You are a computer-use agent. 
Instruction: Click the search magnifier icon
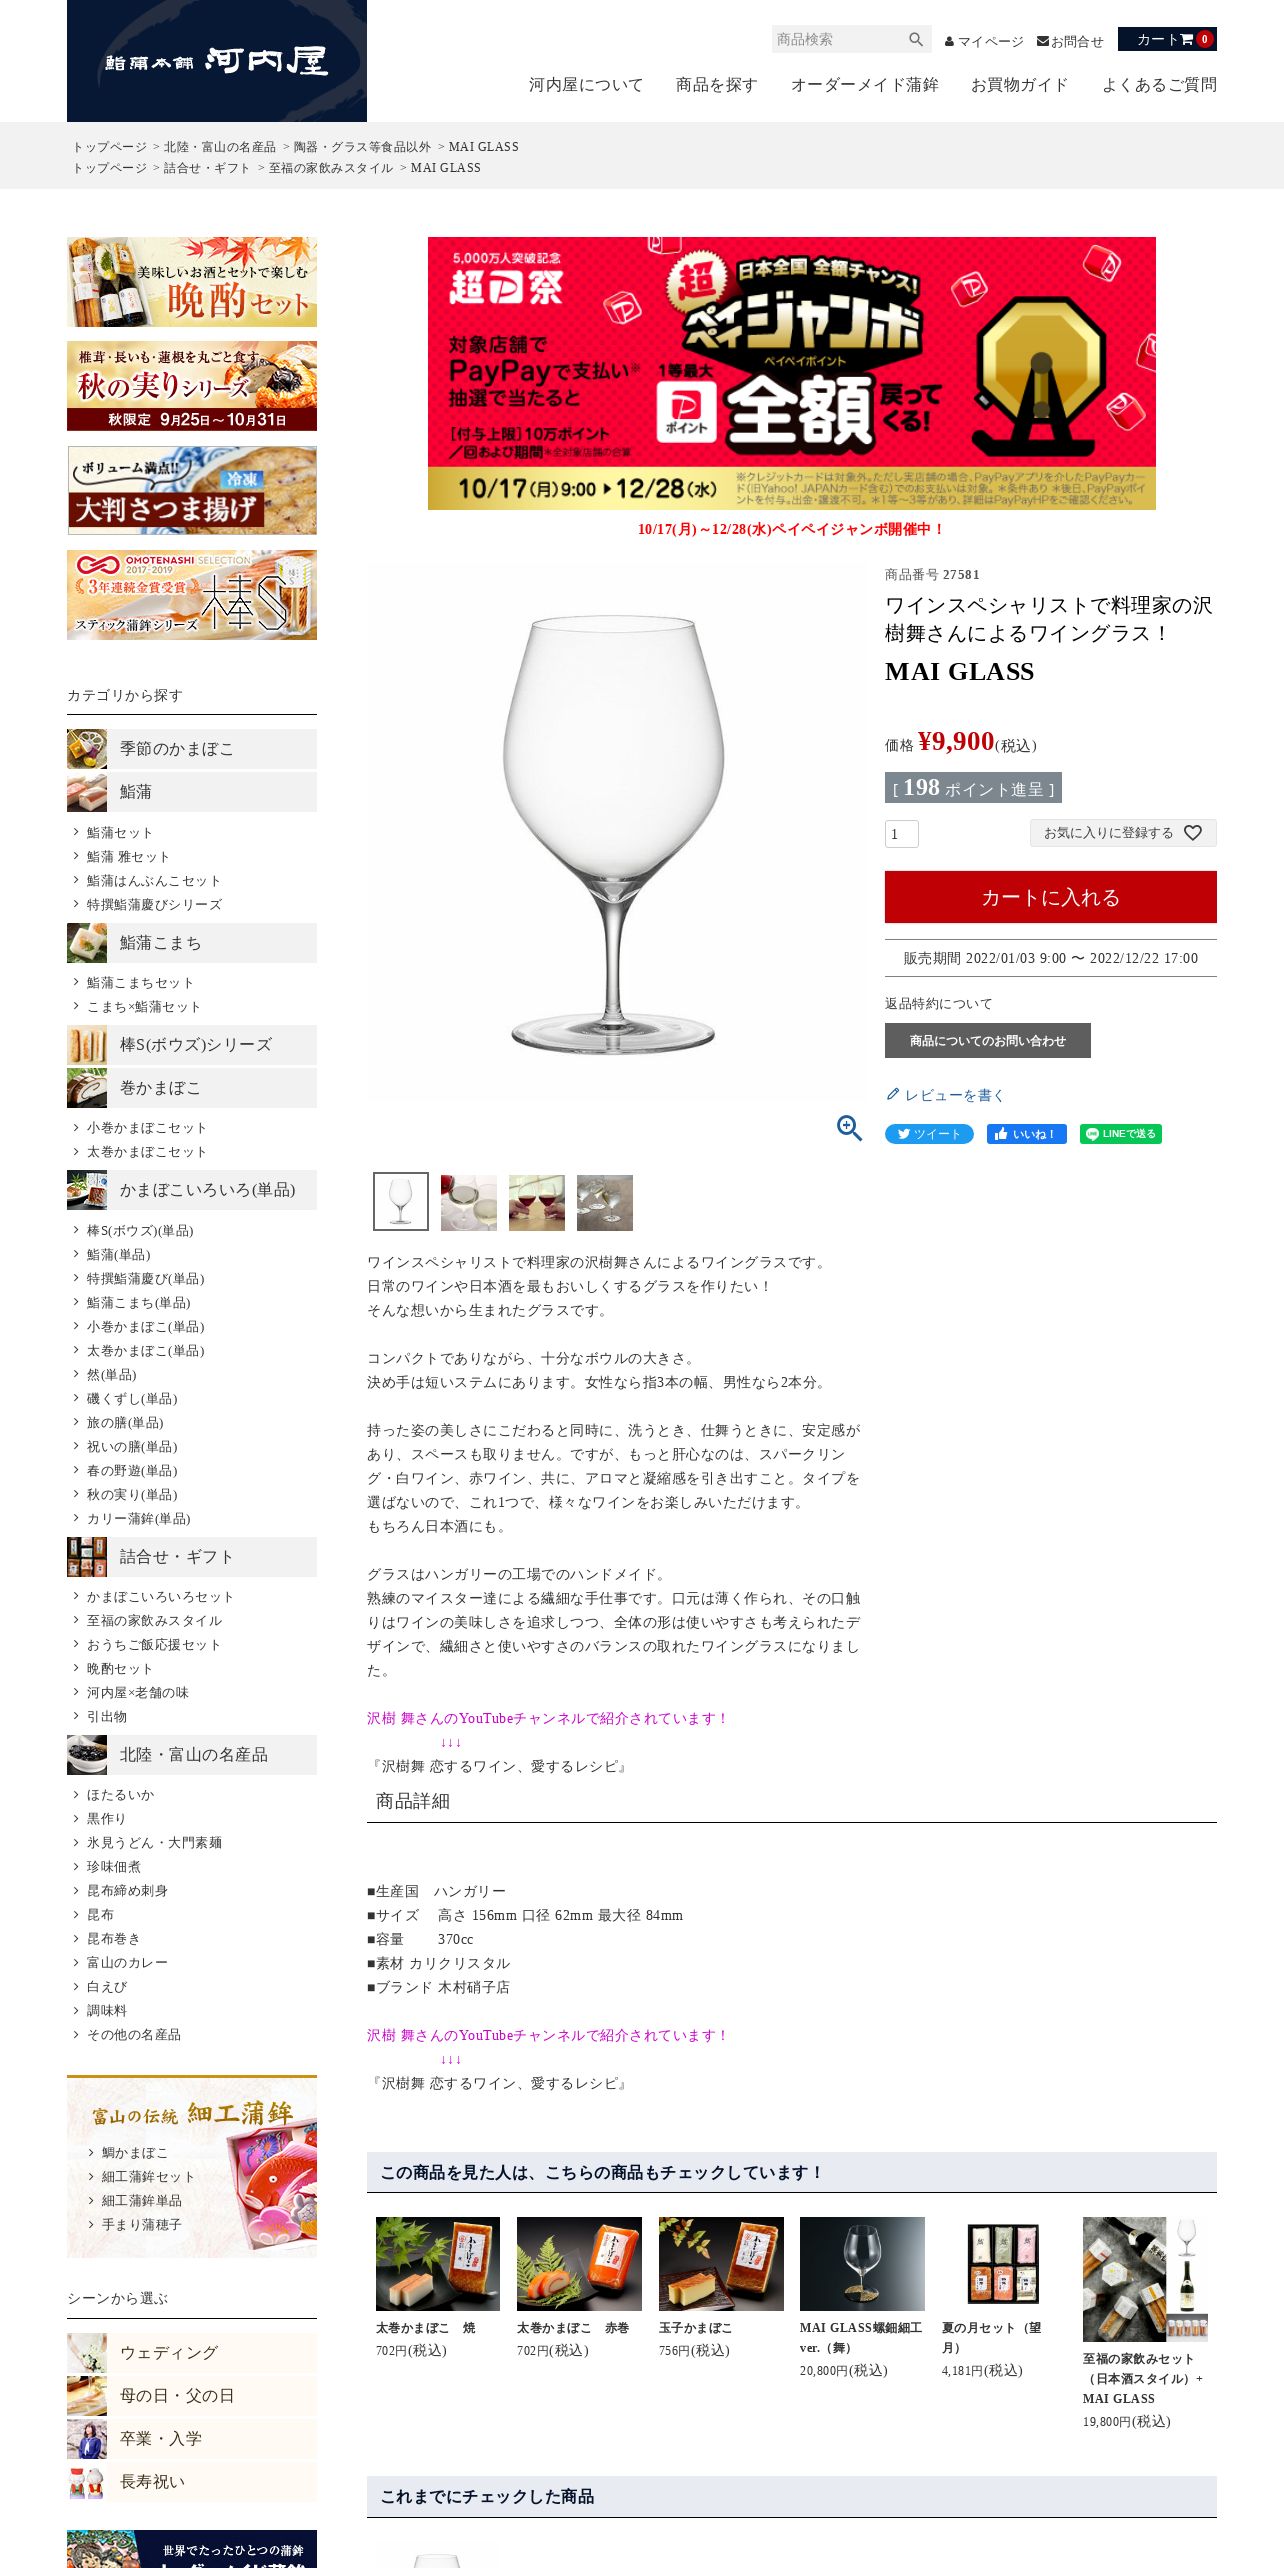915,40
